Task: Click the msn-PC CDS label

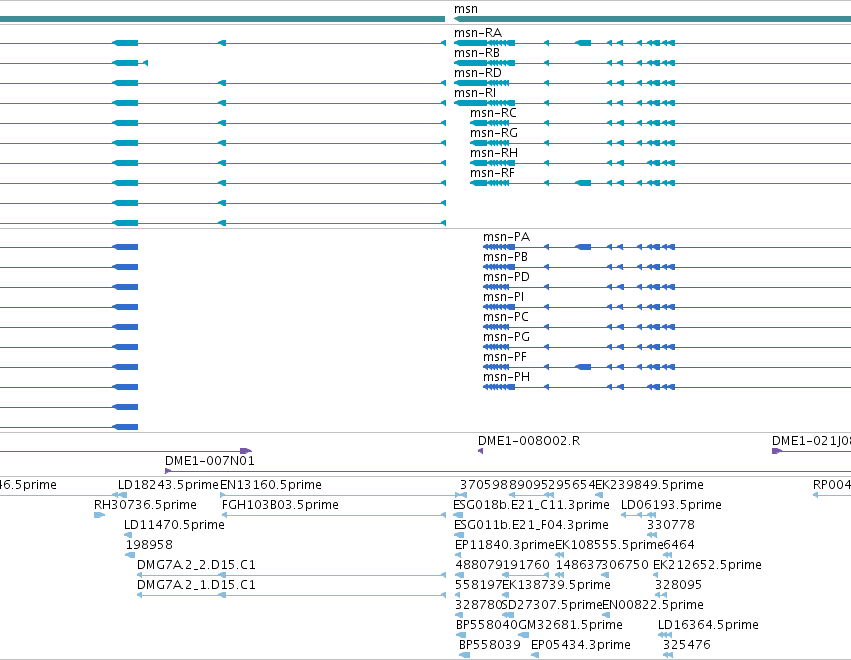Action: [505, 317]
